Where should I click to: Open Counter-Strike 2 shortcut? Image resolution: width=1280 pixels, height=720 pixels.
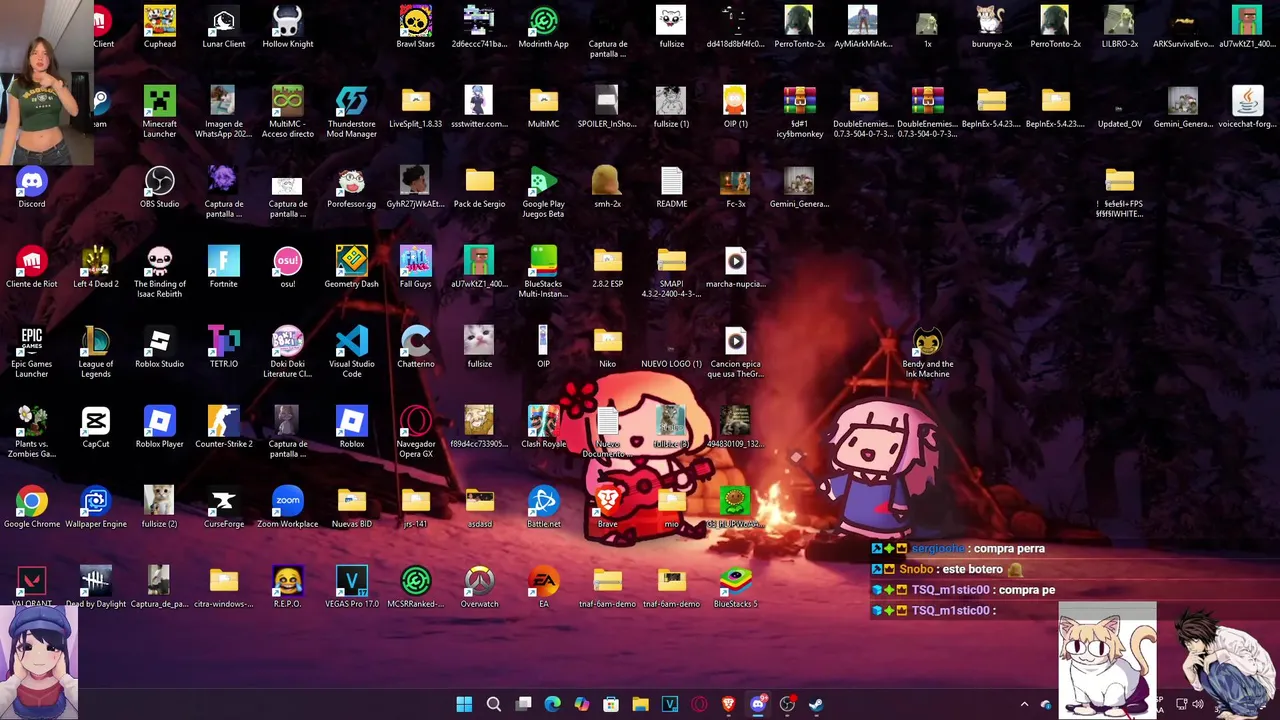click(x=223, y=427)
